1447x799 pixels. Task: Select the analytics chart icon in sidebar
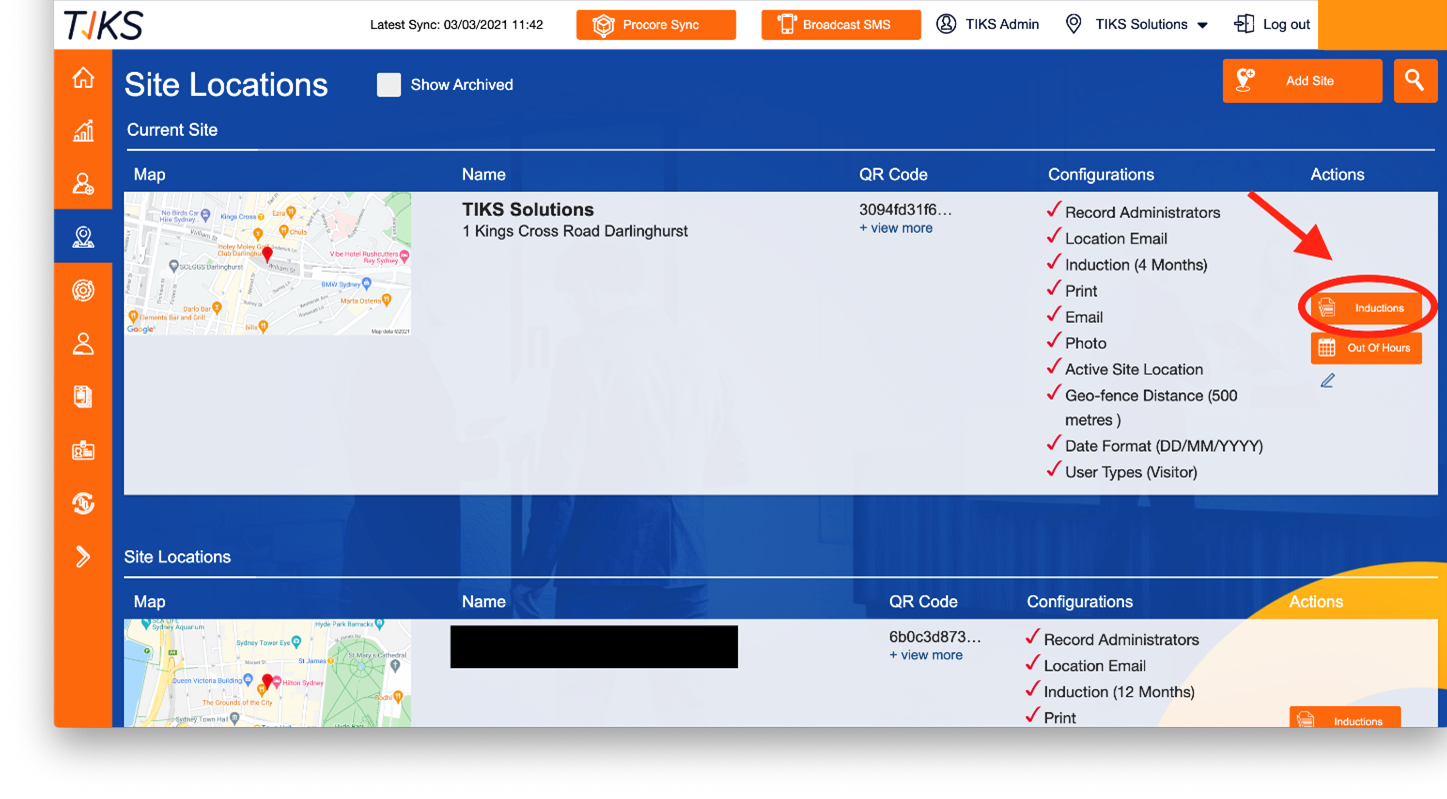[x=84, y=130]
